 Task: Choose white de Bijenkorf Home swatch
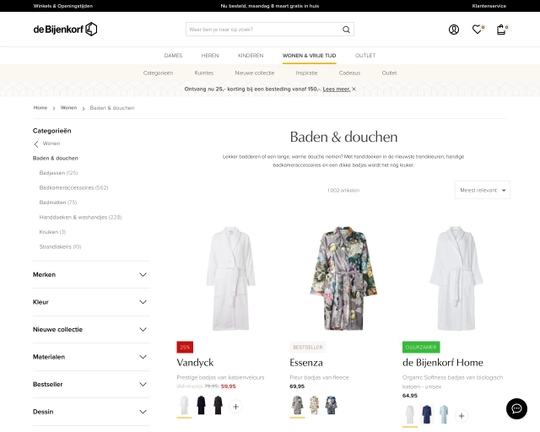point(410,415)
